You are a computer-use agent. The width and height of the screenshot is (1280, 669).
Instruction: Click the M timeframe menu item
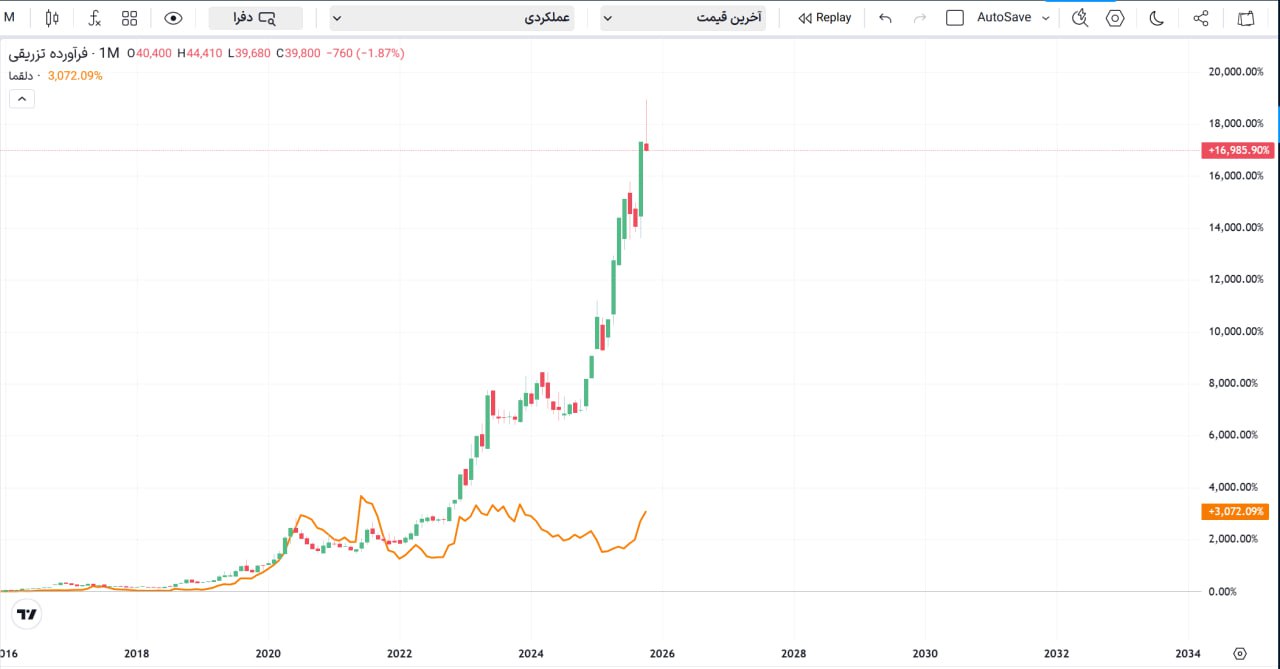10,17
